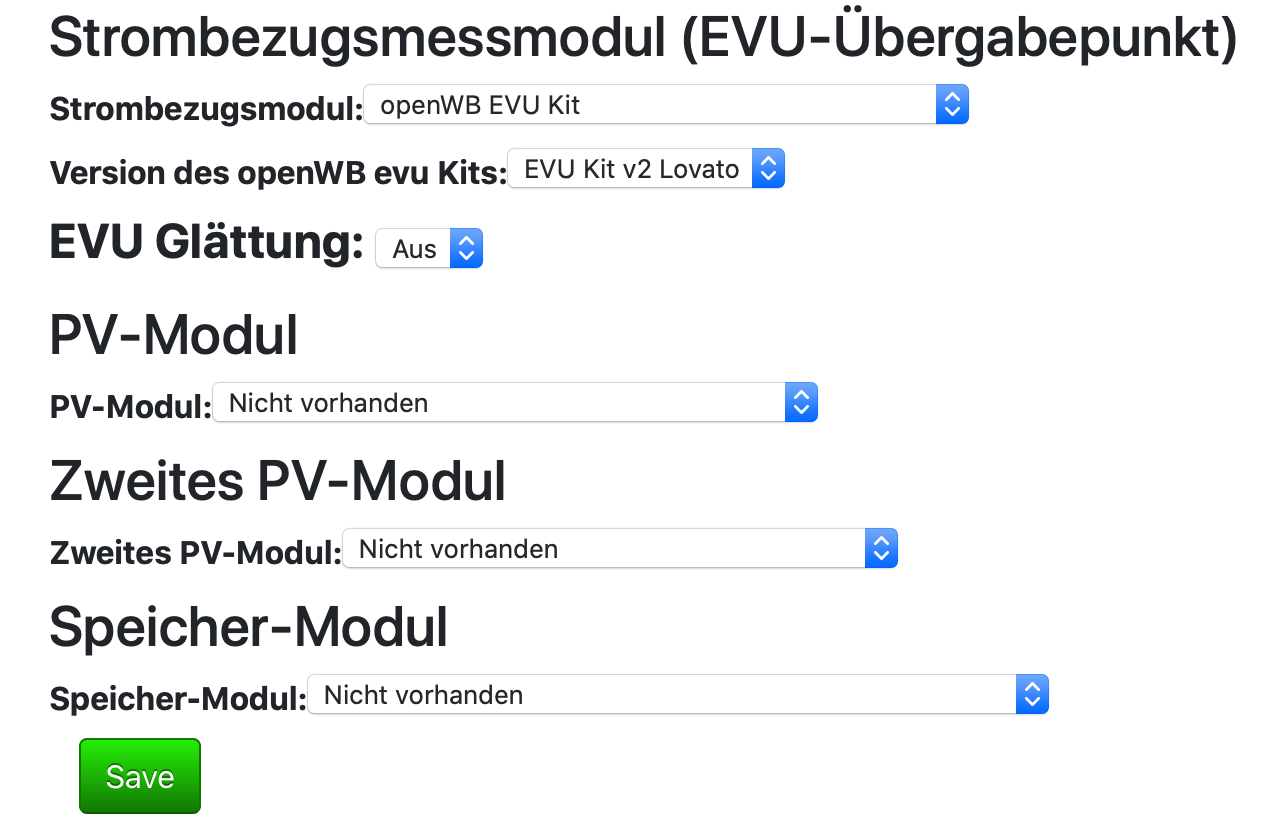
Task: Expand the Zweites PV-Modul dropdown
Action: click(603, 549)
